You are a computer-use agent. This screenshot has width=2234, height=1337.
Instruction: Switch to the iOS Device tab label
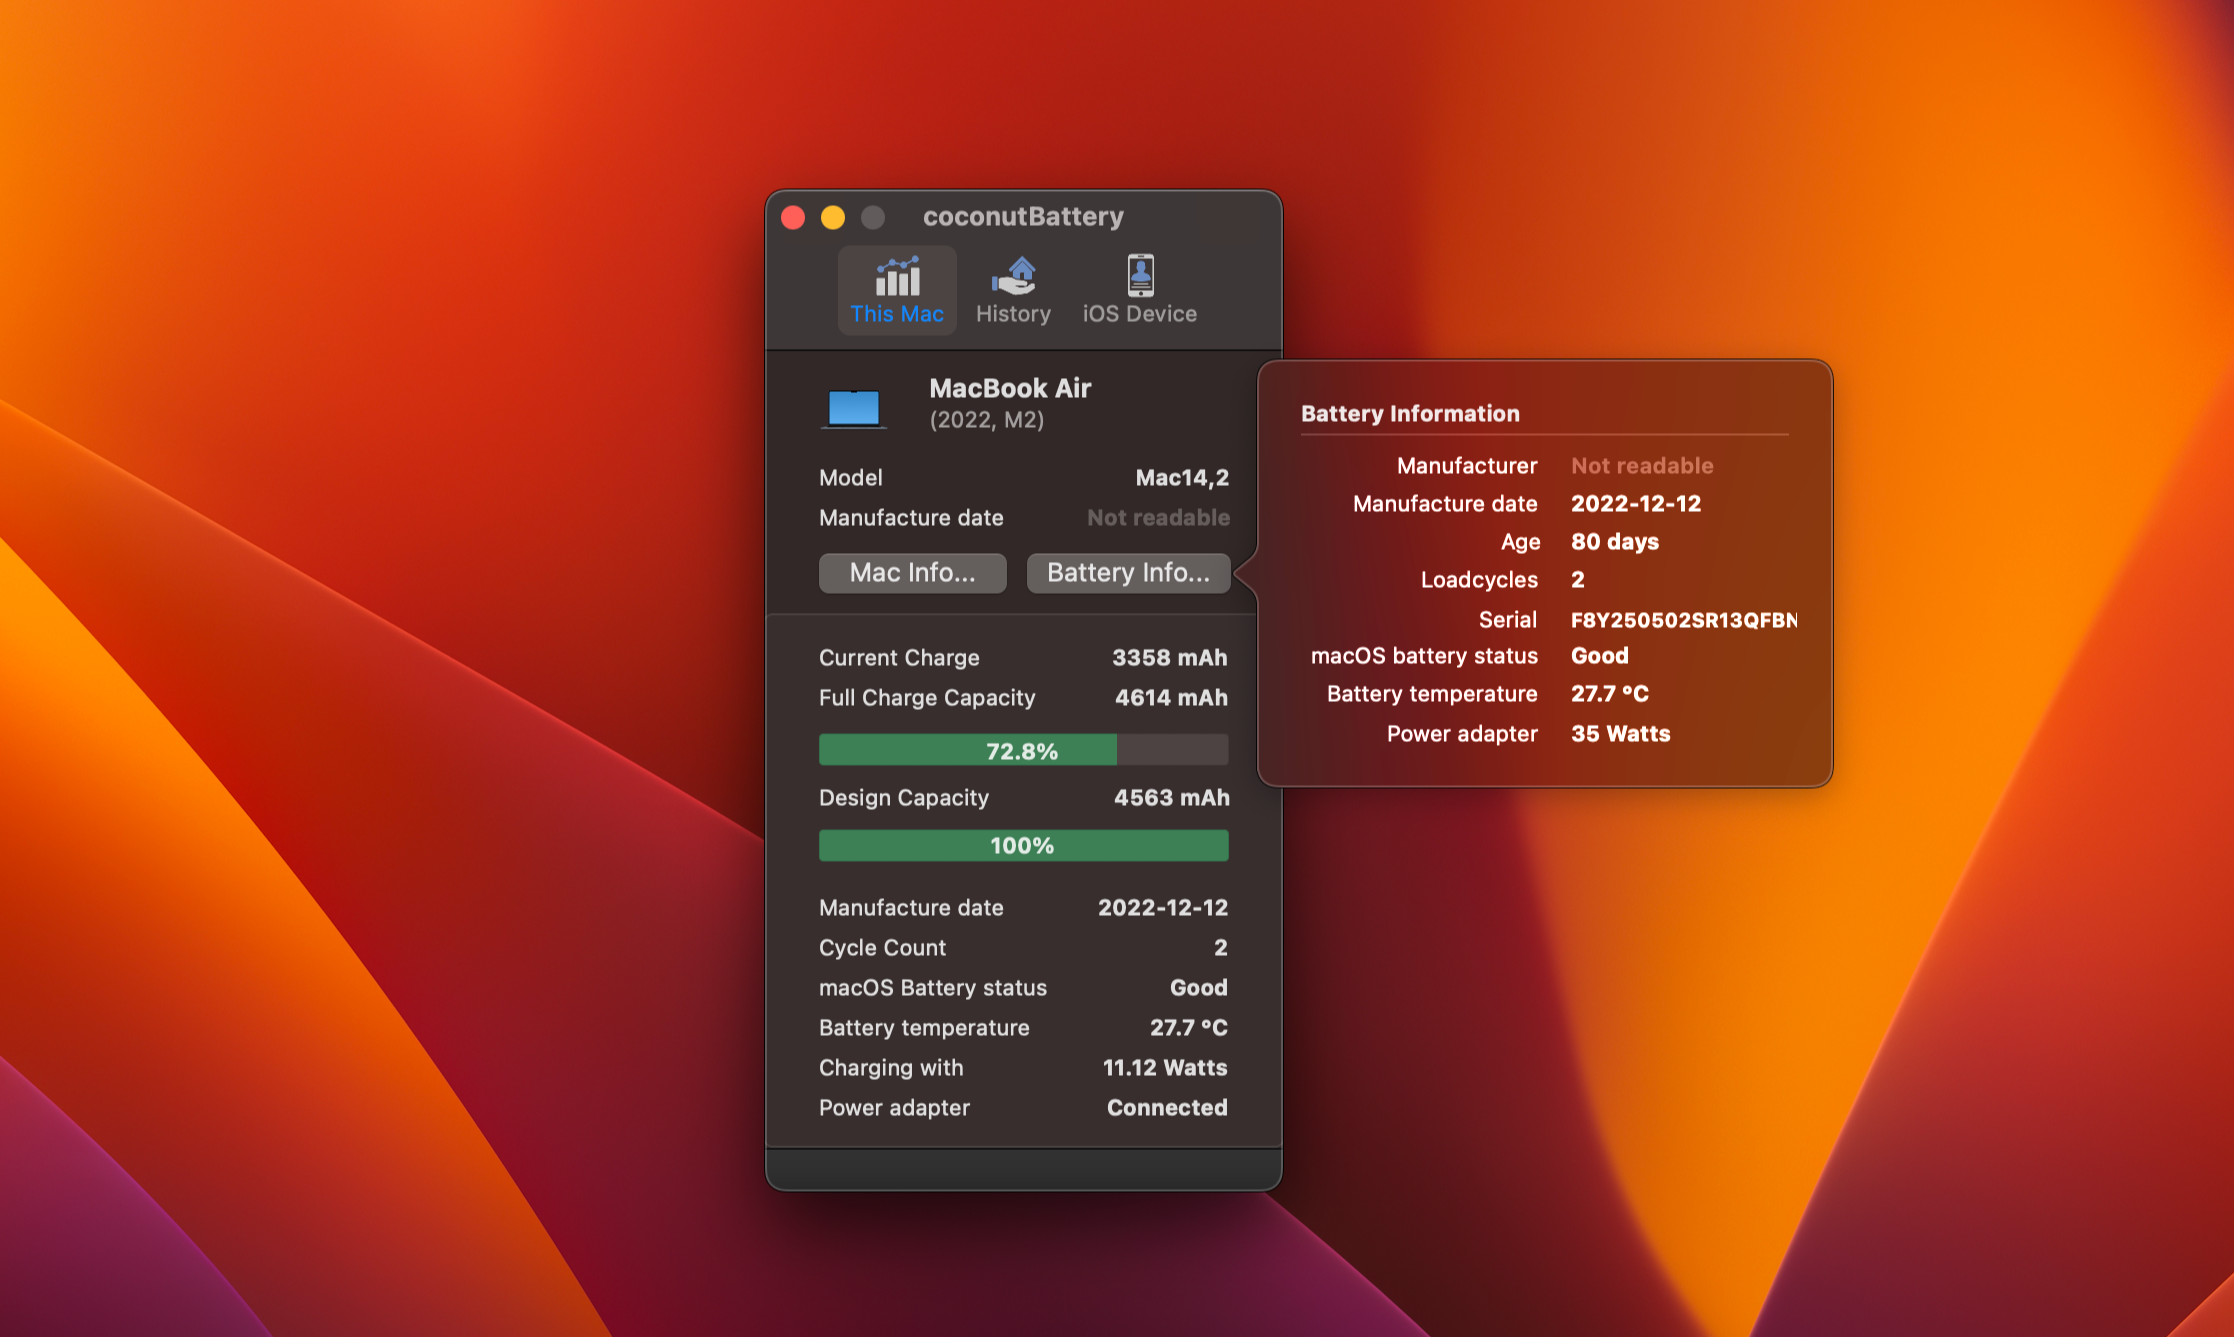tap(1139, 314)
